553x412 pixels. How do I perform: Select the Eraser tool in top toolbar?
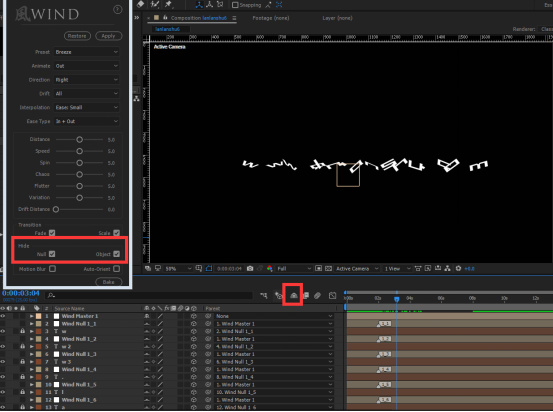(x=140, y=4)
